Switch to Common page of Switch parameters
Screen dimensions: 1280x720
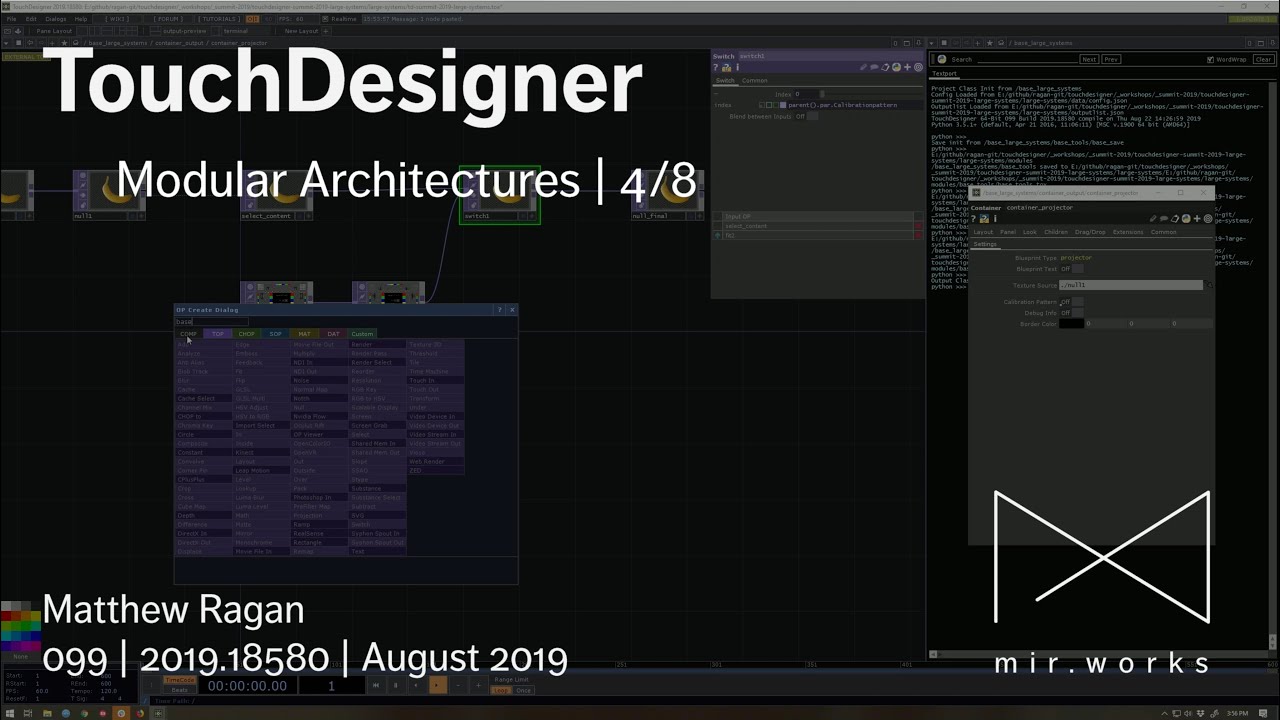pos(754,81)
